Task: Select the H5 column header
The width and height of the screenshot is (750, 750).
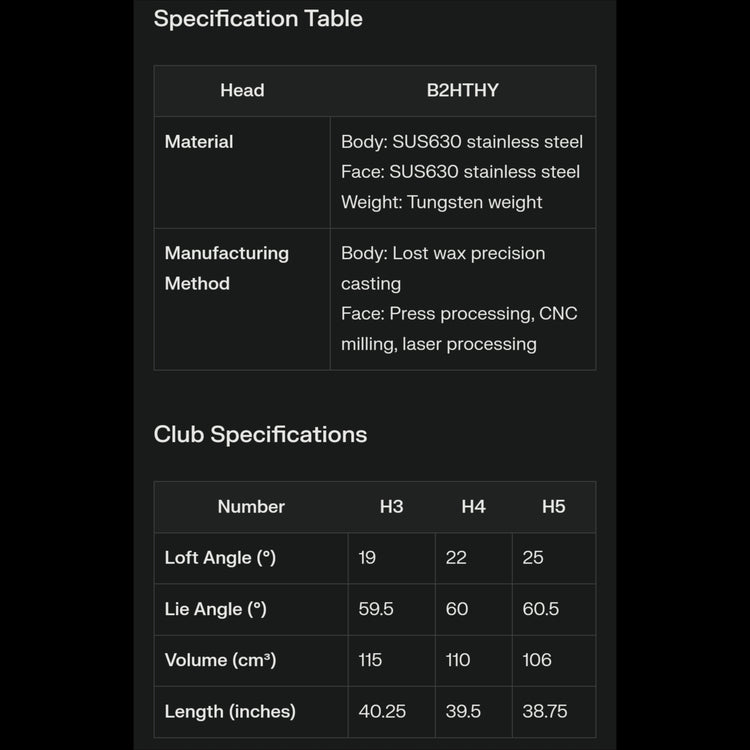Action: [553, 507]
